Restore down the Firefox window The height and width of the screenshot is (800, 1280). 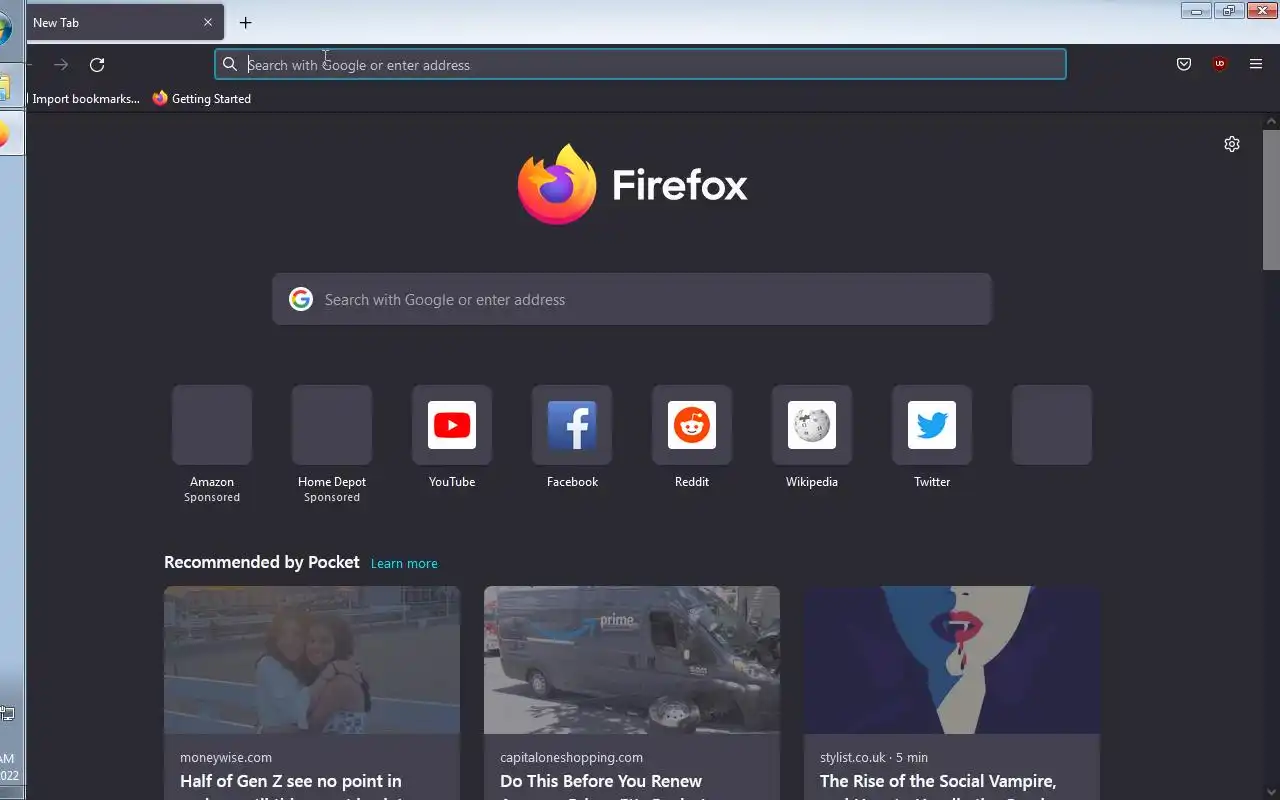(1229, 10)
